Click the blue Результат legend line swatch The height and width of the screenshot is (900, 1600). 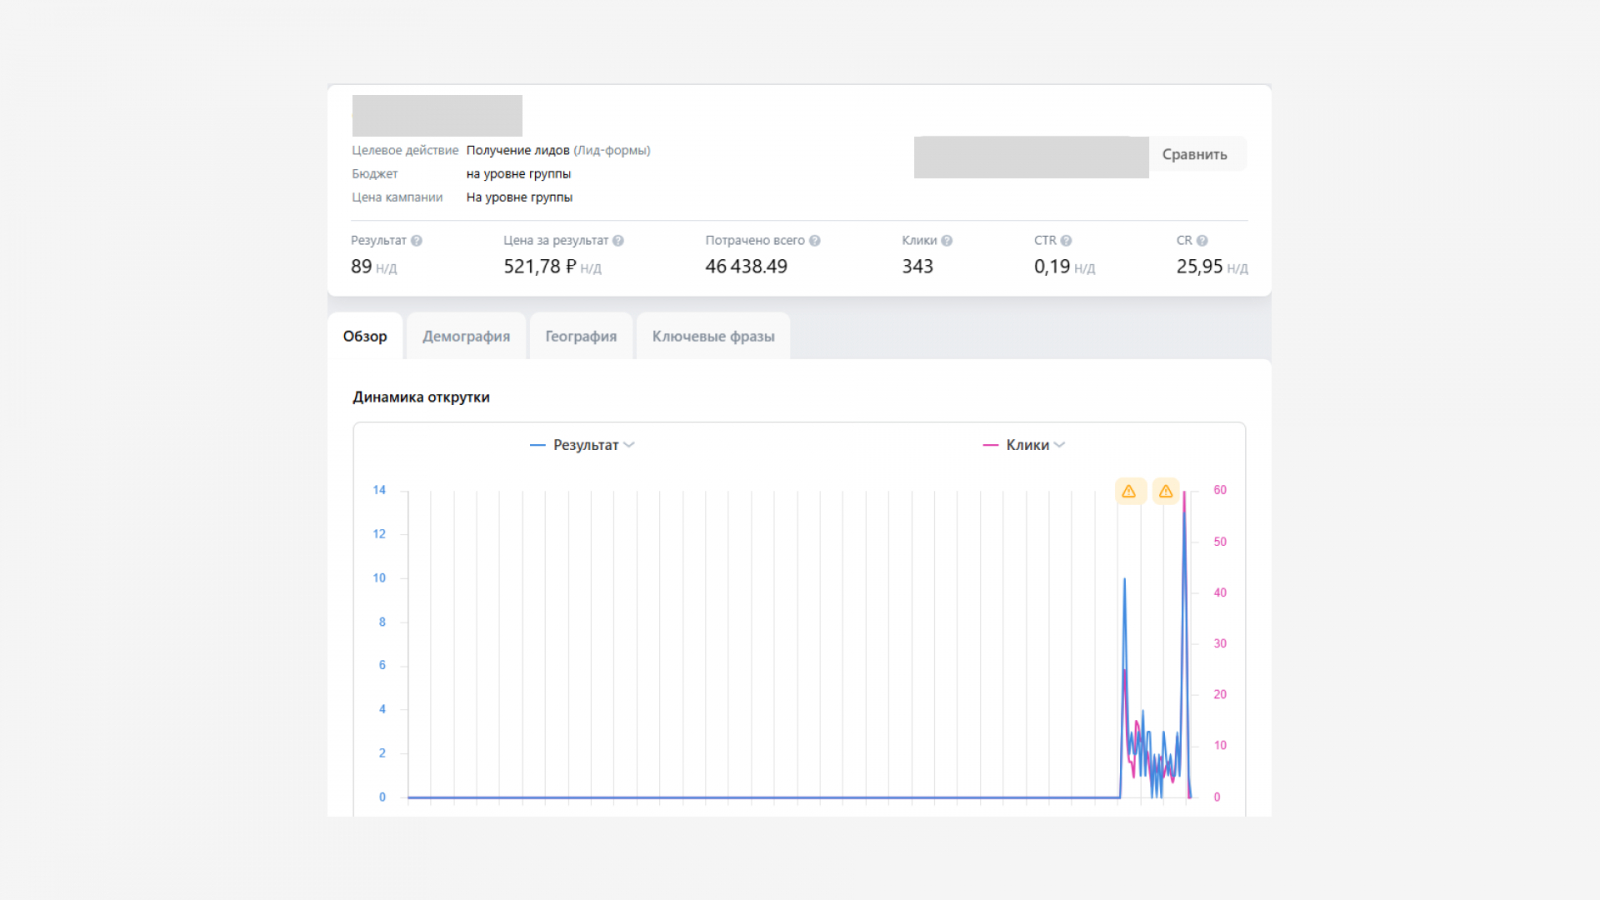tap(538, 445)
